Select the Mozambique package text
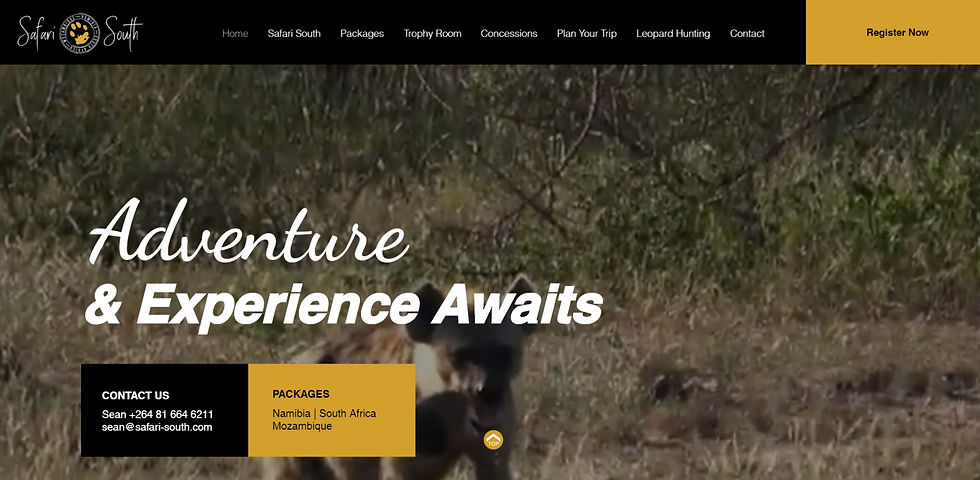 (302, 426)
